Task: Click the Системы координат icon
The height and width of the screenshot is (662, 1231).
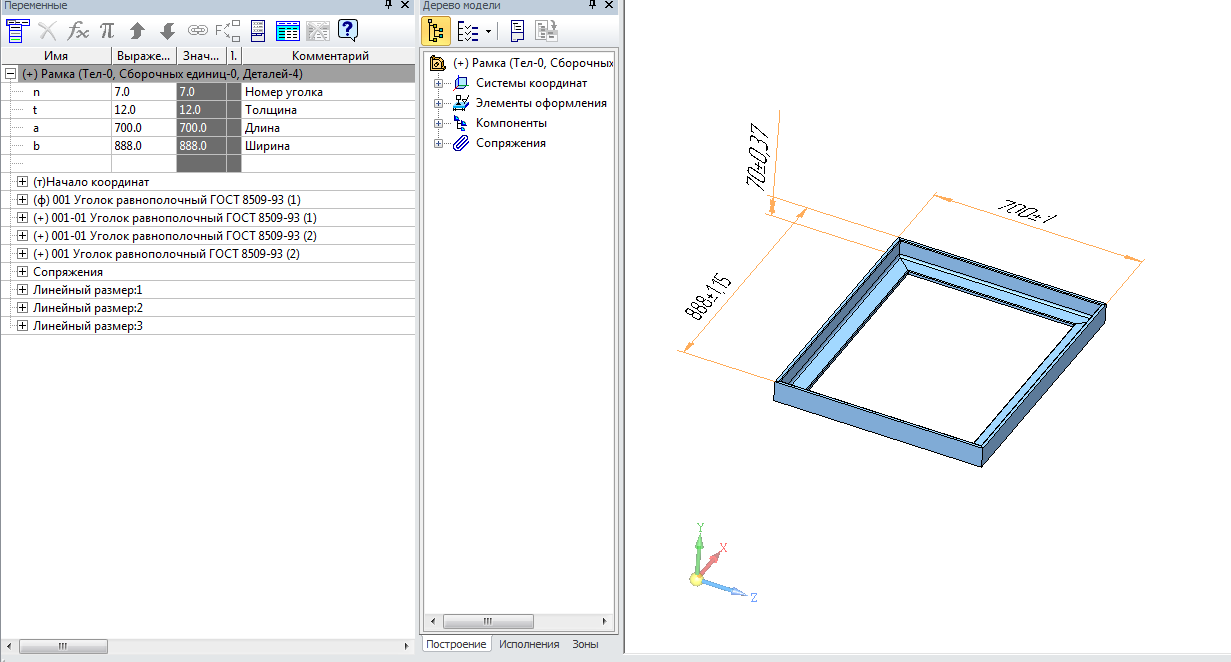Action: tap(461, 83)
